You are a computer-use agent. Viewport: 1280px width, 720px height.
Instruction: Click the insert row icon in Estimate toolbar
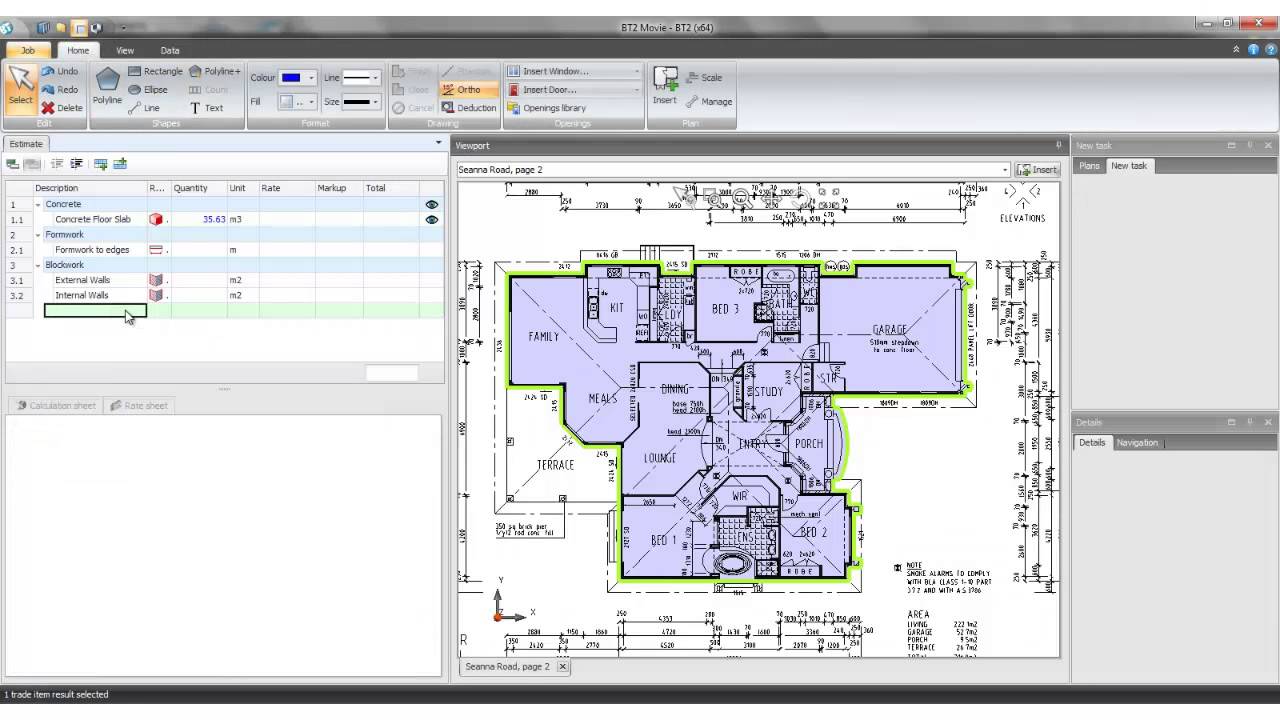tap(100, 164)
